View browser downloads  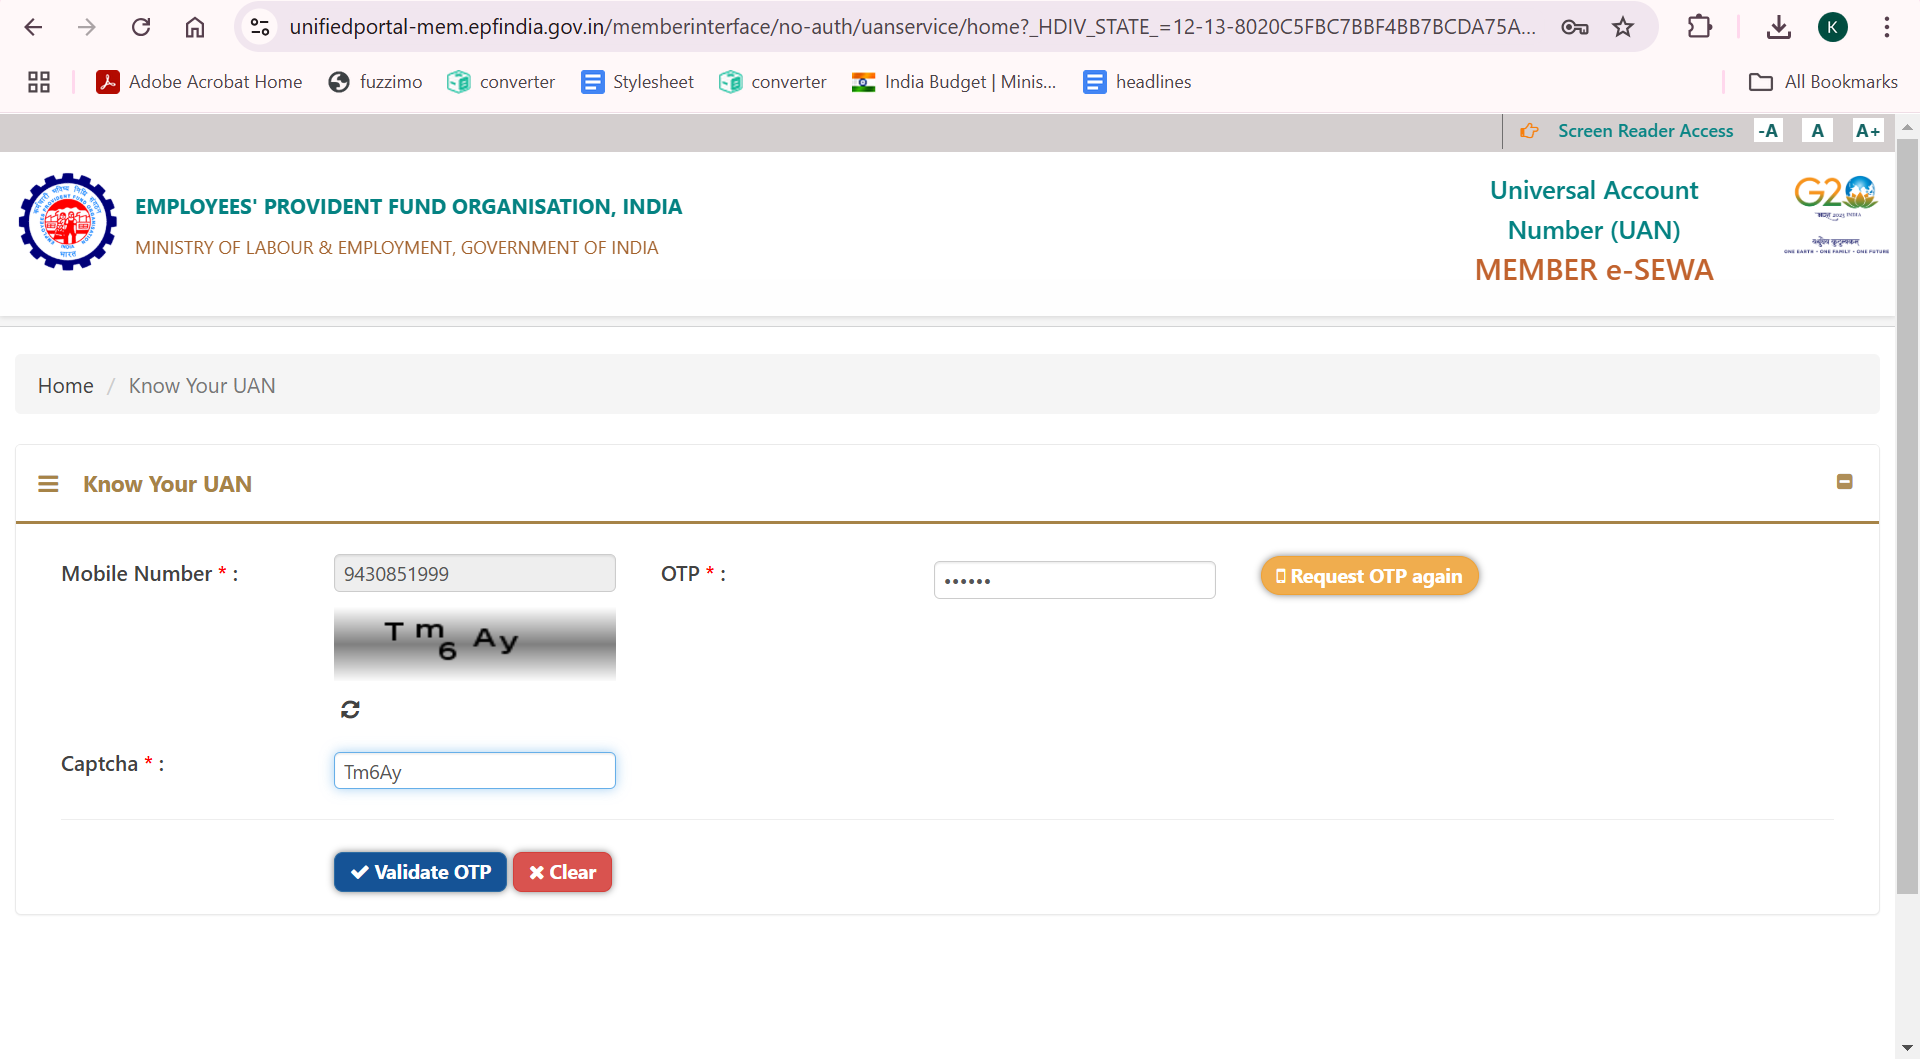(x=1778, y=27)
